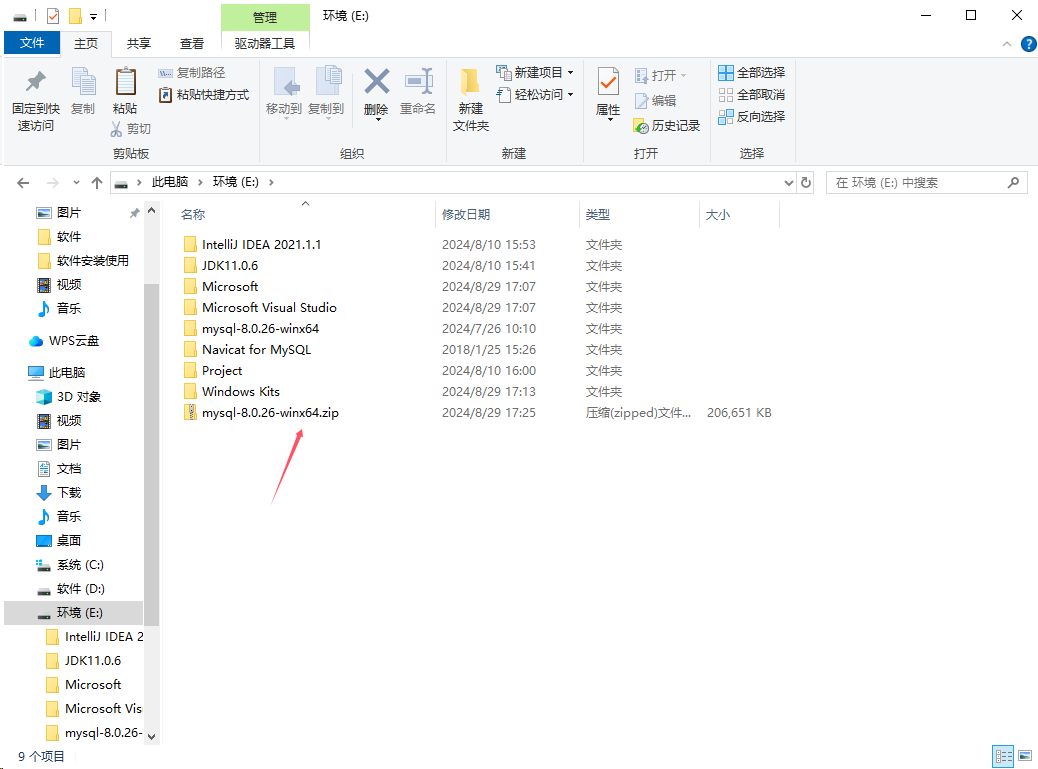Screen dimensions: 1038x769
Task: Click the search magnifier icon
Action: [1013, 182]
